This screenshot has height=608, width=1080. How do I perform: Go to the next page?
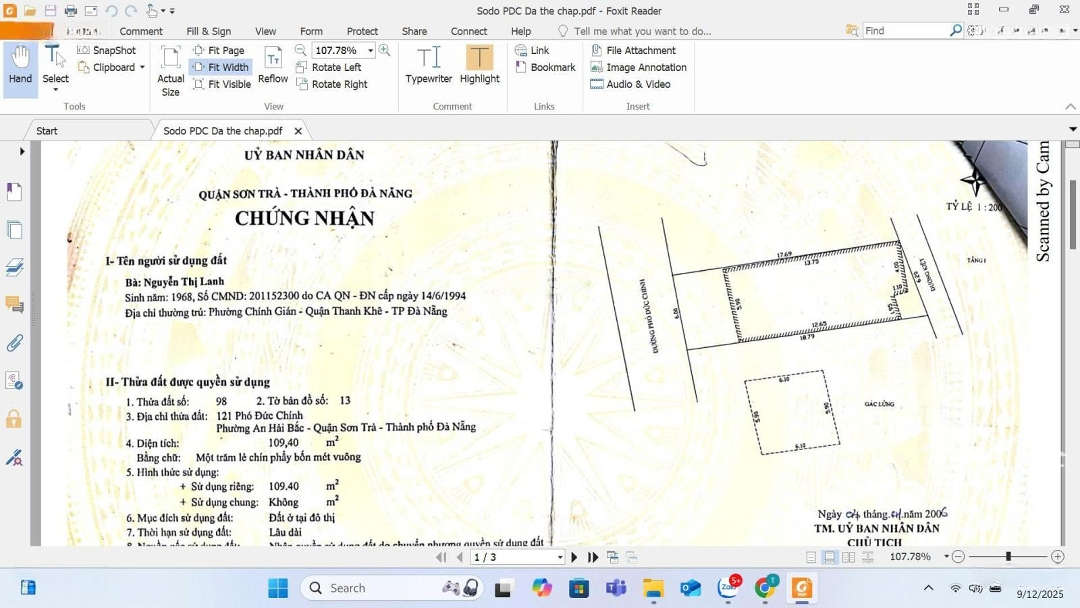574,557
